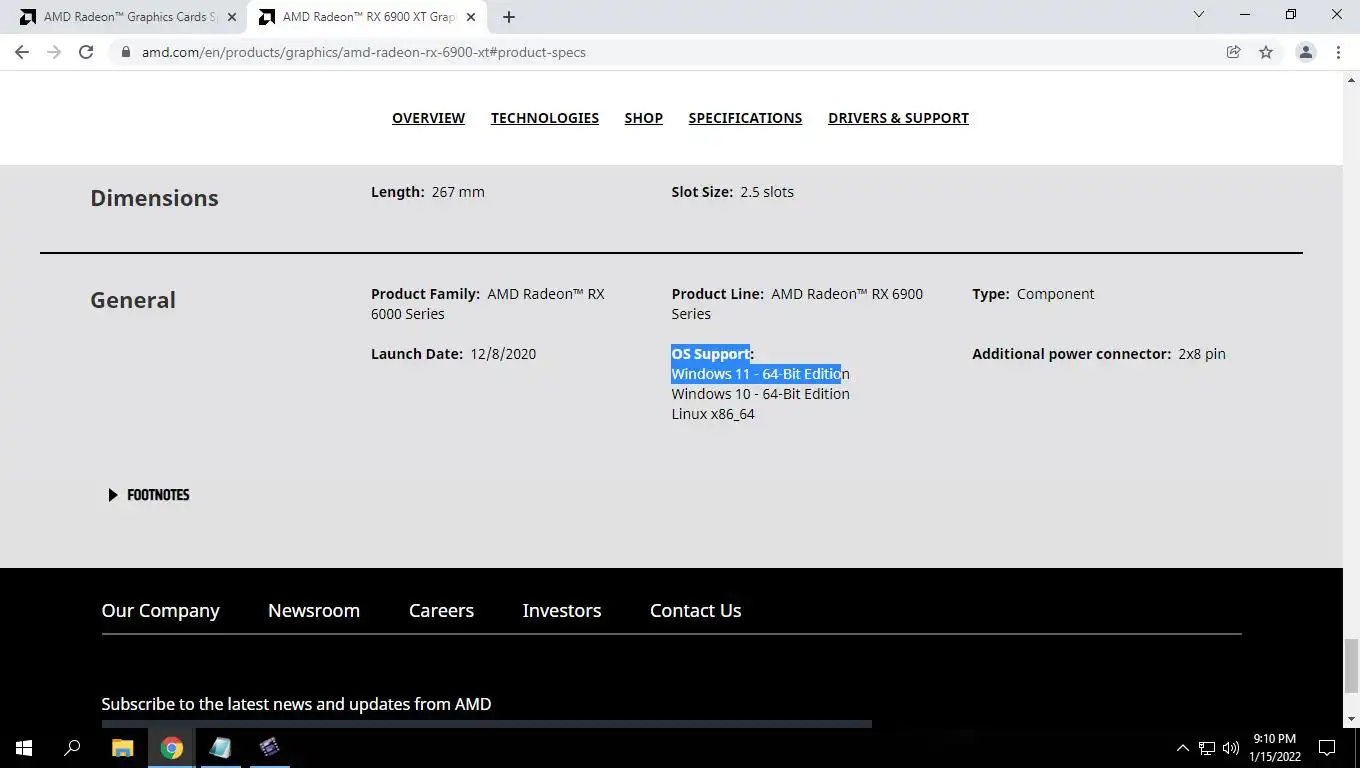Viewport: 1360px width, 768px height.
Task: Click 'Additional power connector: 2x8 pin' text
Action: point(1098,354)
